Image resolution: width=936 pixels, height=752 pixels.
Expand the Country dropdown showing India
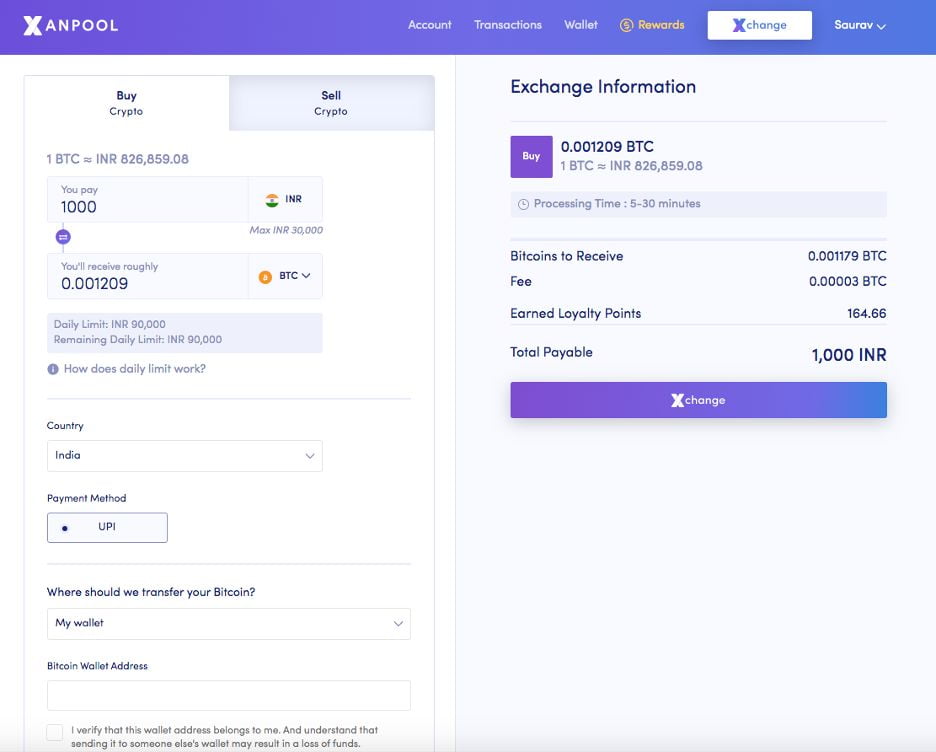pos(185,456)
